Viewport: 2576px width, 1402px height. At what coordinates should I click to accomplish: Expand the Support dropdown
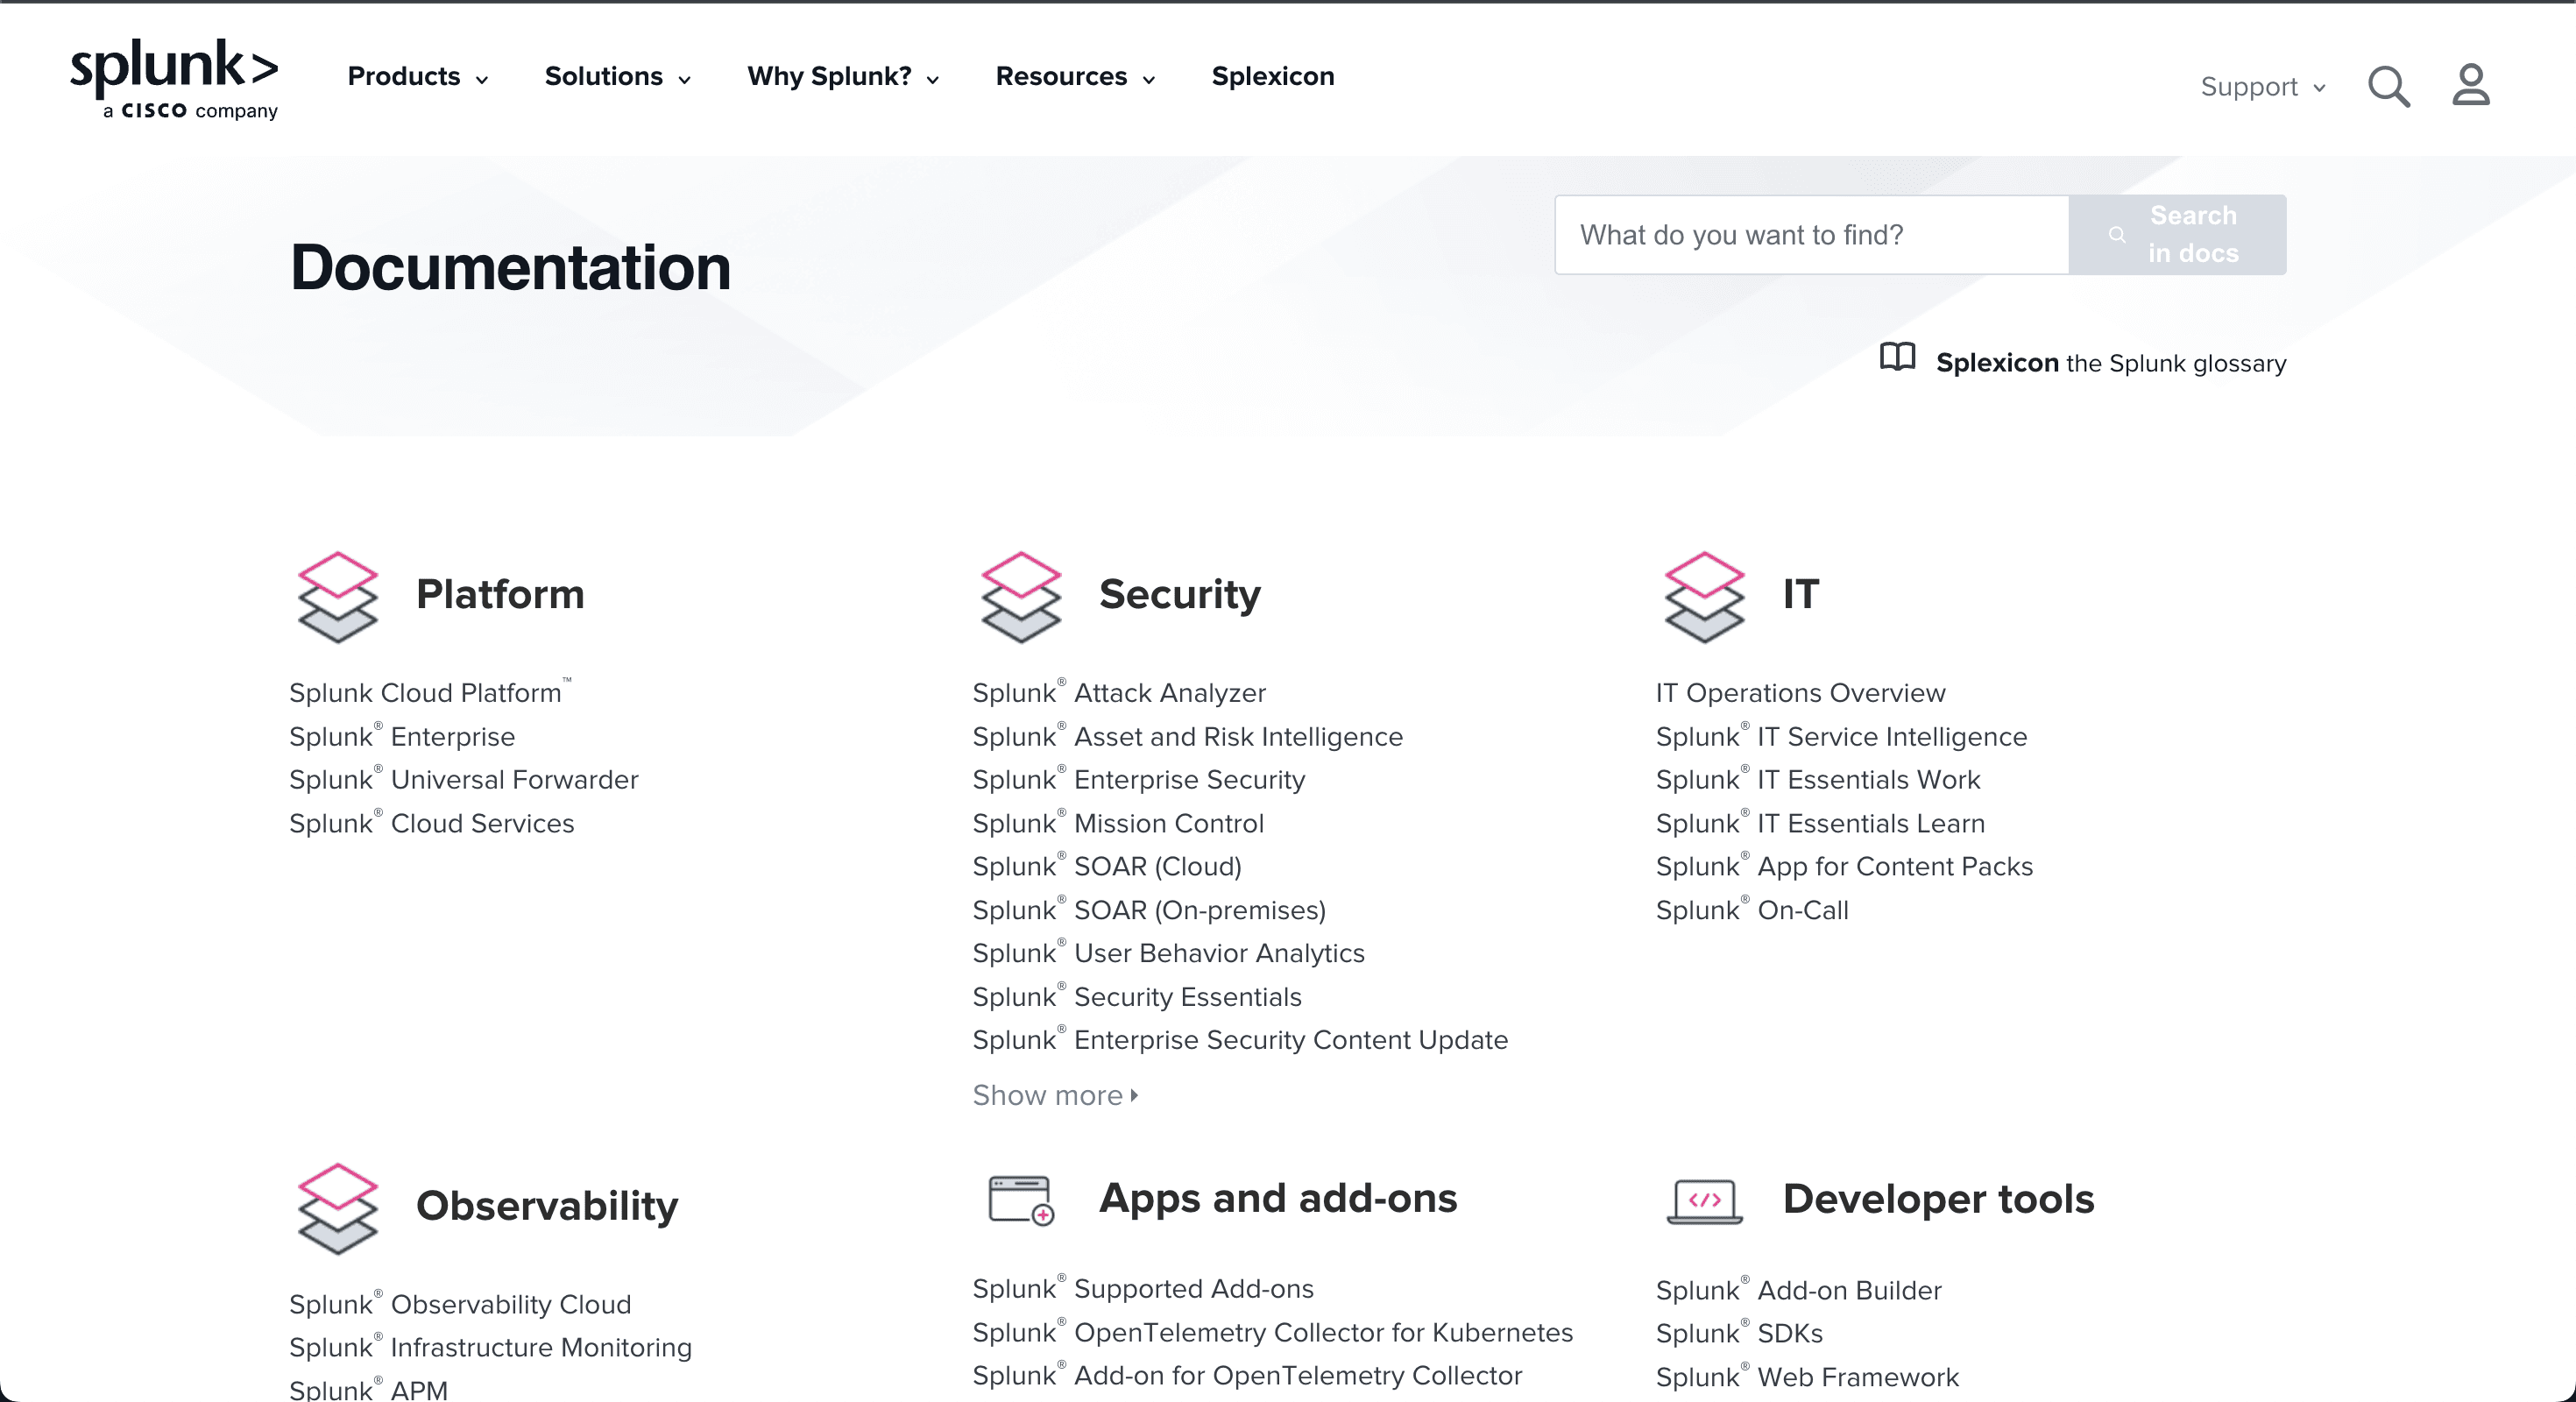pyautogui.click(x=2262, y=87)
